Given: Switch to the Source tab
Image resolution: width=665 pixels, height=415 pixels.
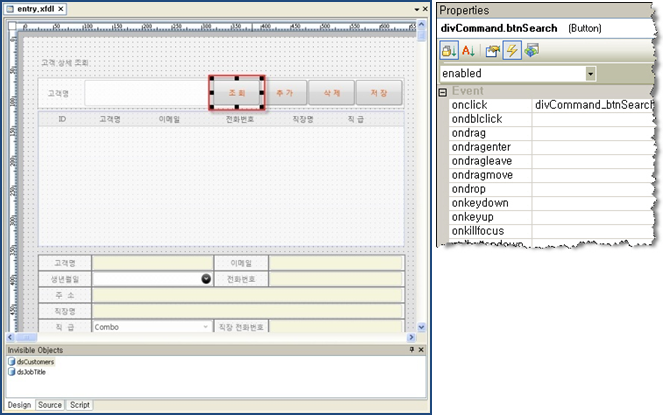Looking at the screenshot, I should [49, 405].
